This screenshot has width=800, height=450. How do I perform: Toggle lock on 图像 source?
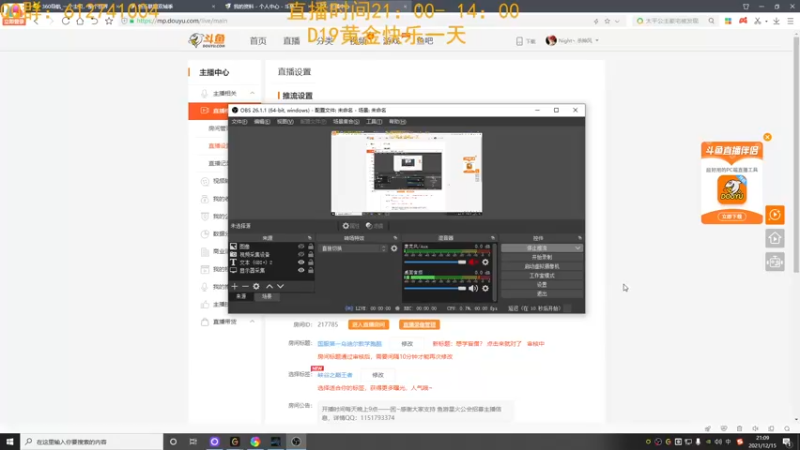(310, 246)
